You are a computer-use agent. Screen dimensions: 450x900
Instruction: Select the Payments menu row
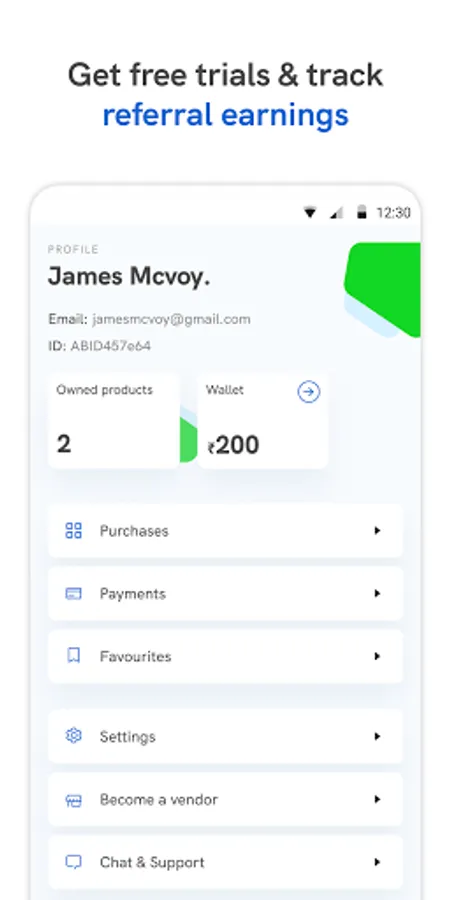point(225,593)
